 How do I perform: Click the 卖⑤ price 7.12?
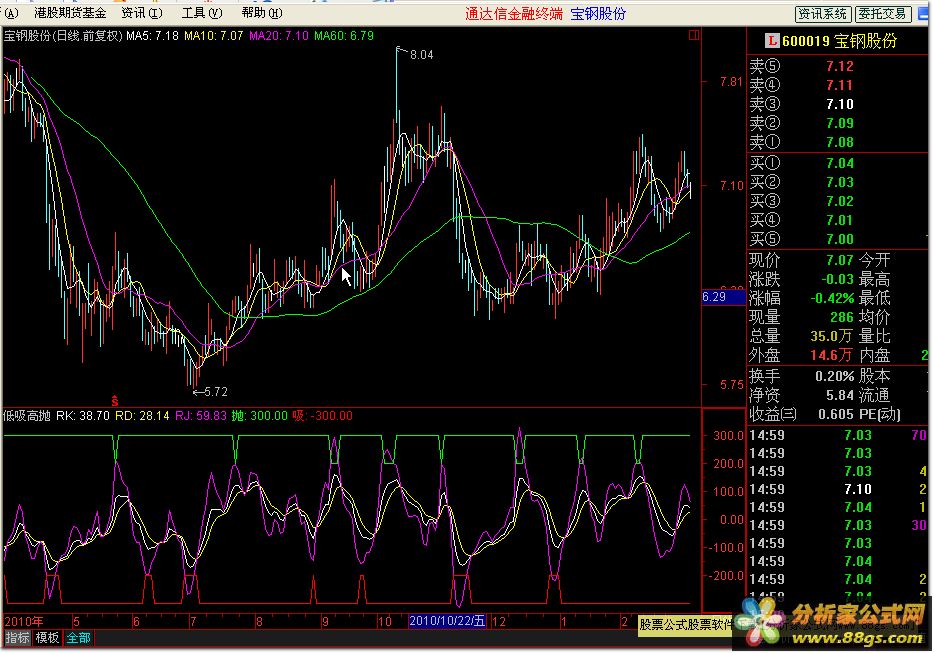(839, 66)
